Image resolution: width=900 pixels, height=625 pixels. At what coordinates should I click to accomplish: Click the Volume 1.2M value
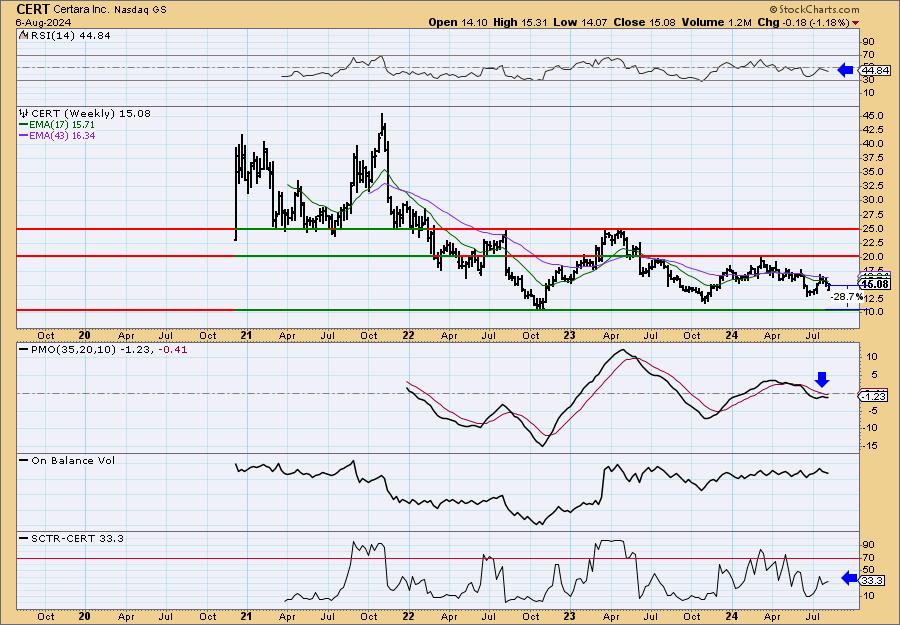coord(716,22)
